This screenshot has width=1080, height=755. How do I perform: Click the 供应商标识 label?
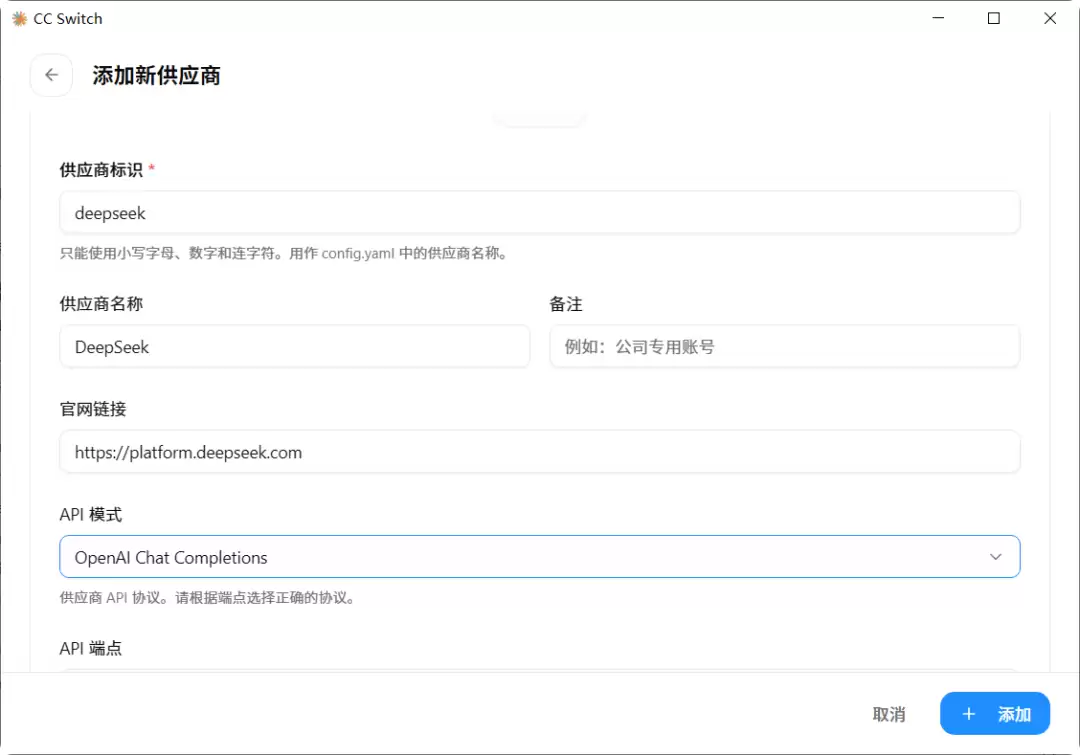[101, 169]
